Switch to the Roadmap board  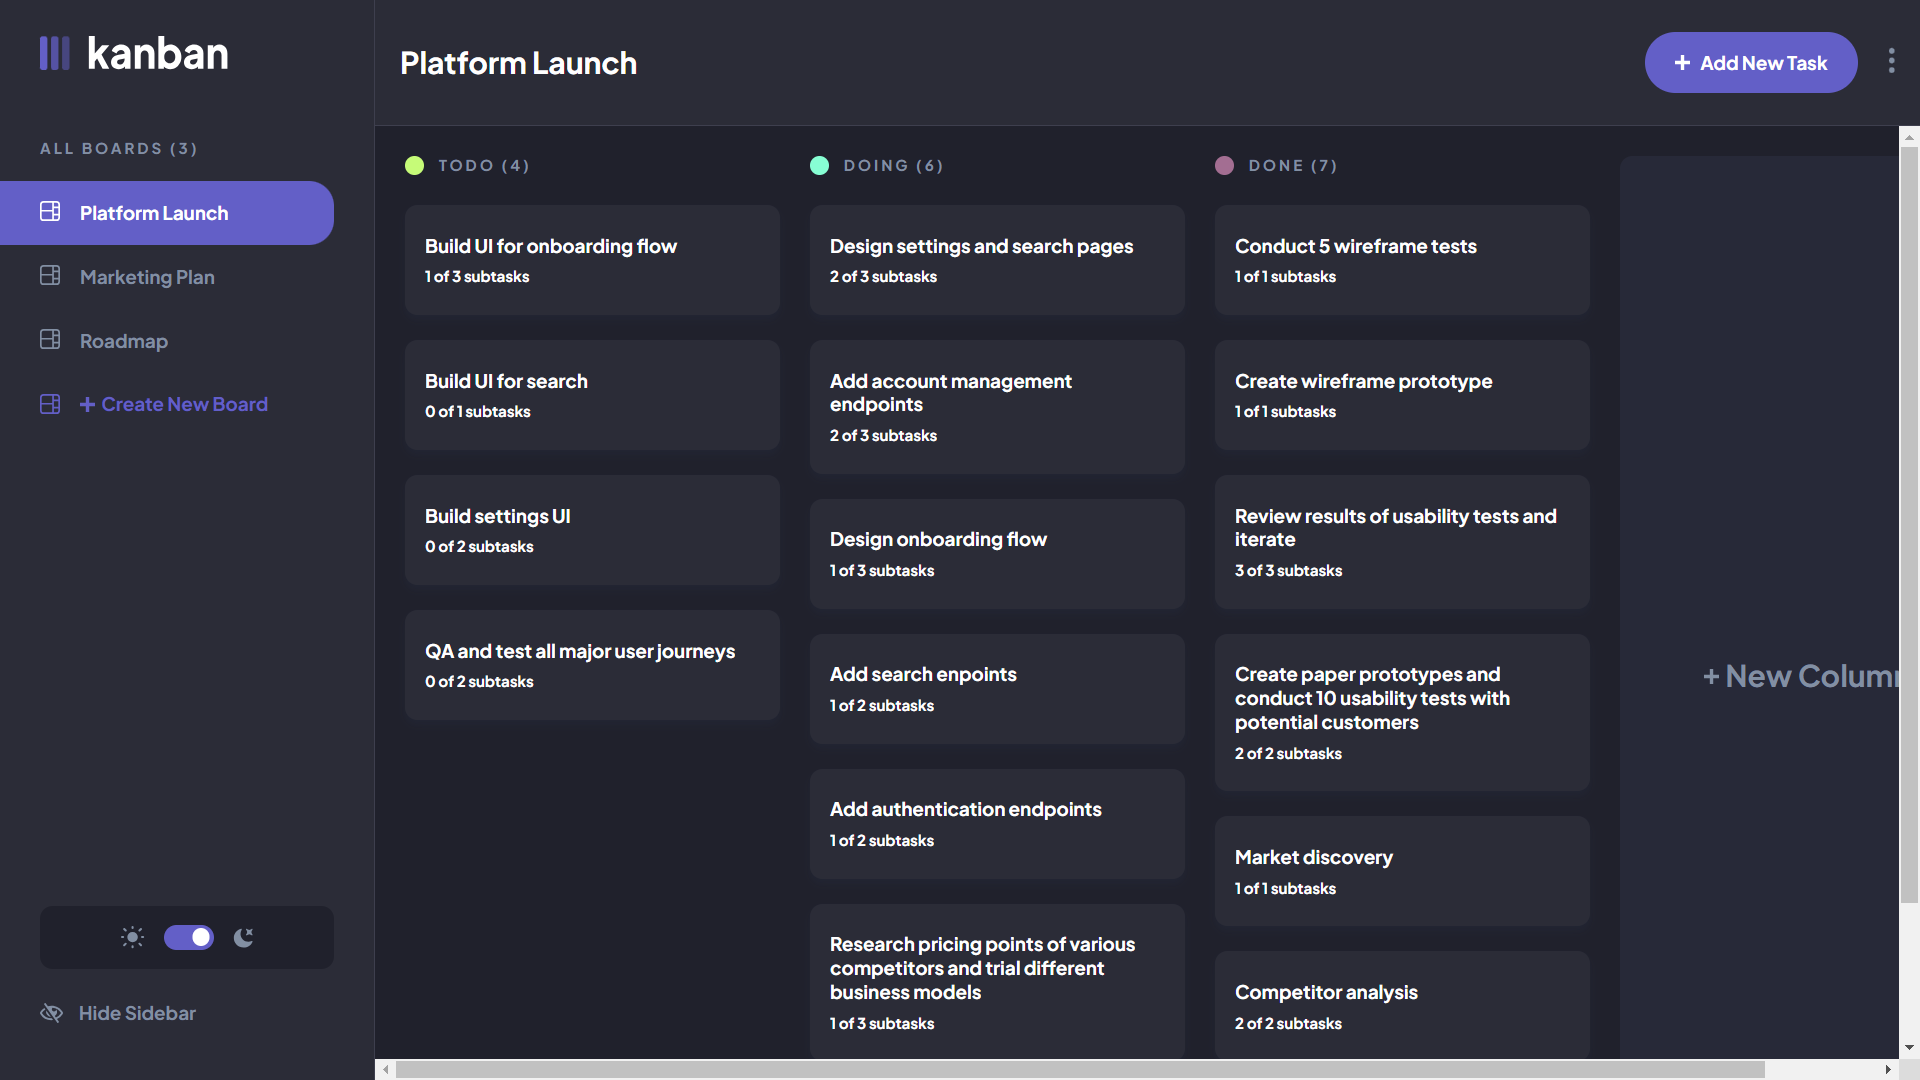[x=124, y=341]
